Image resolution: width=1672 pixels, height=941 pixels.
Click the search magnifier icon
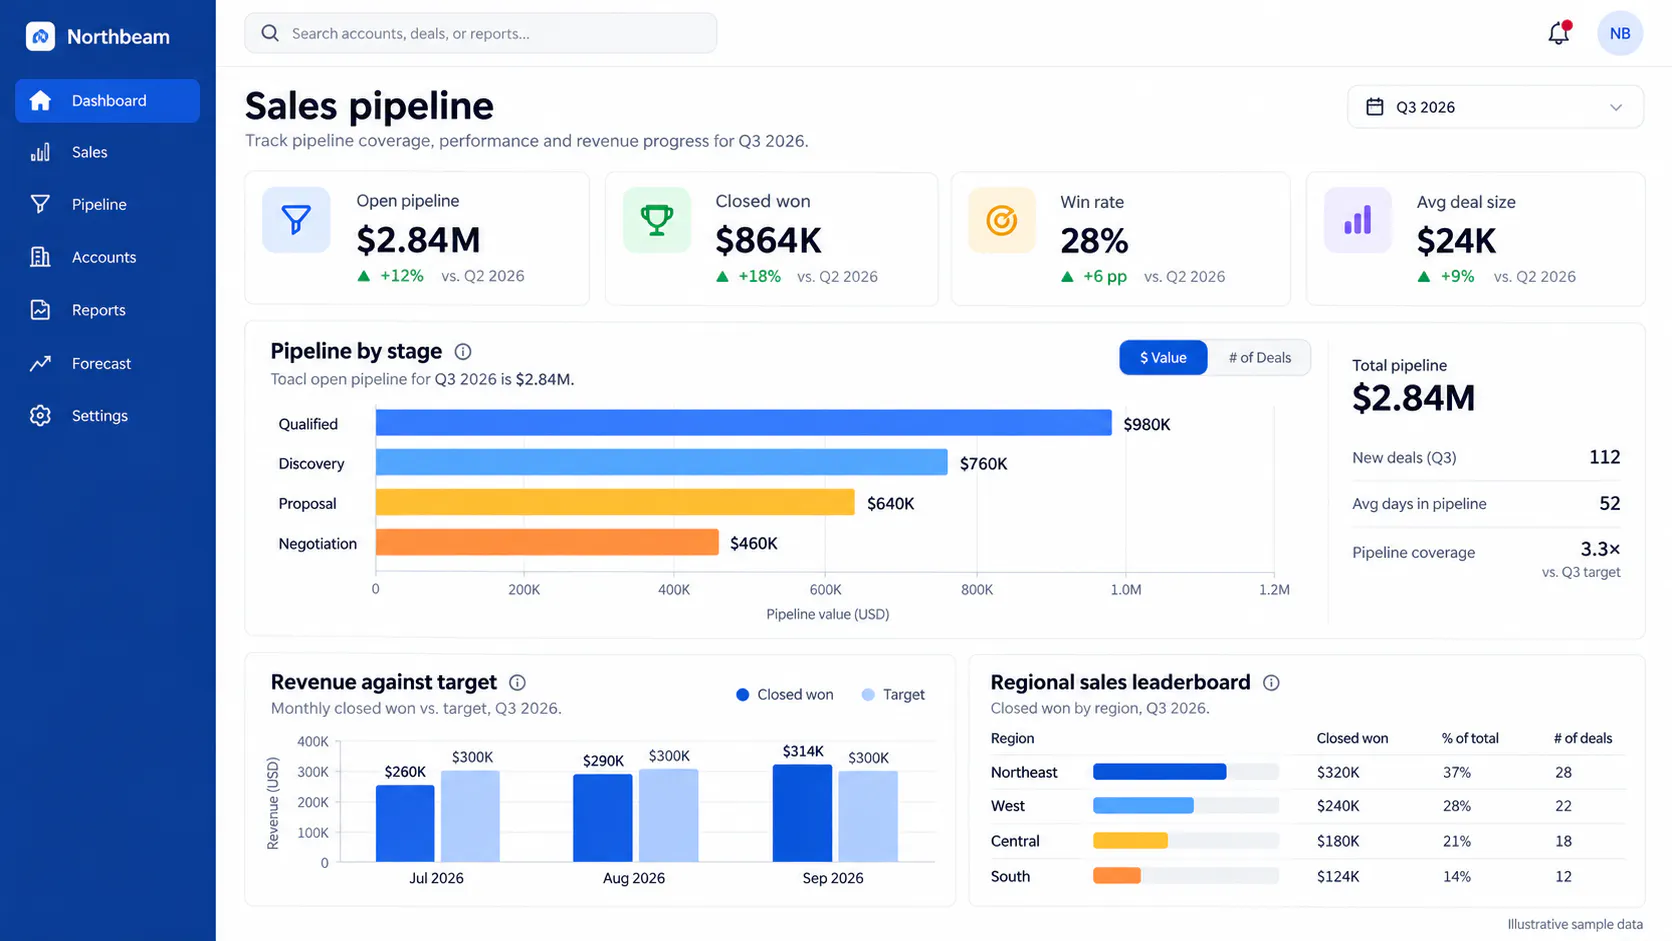click(x=270, y=33)
